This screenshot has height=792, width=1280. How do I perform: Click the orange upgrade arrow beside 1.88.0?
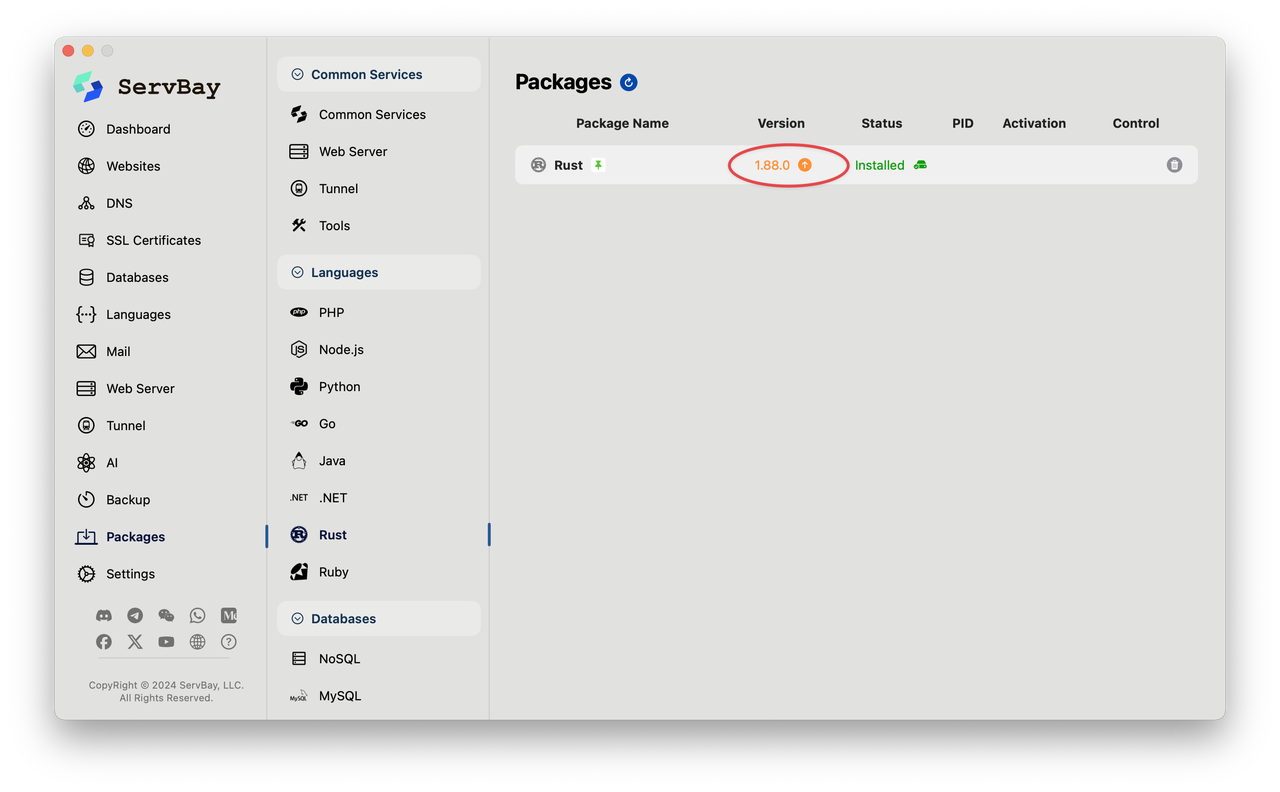tap(805, 165)
